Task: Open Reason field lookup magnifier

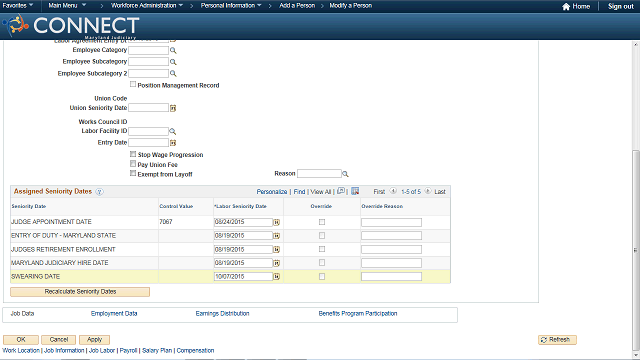Action: coord(345,174)
